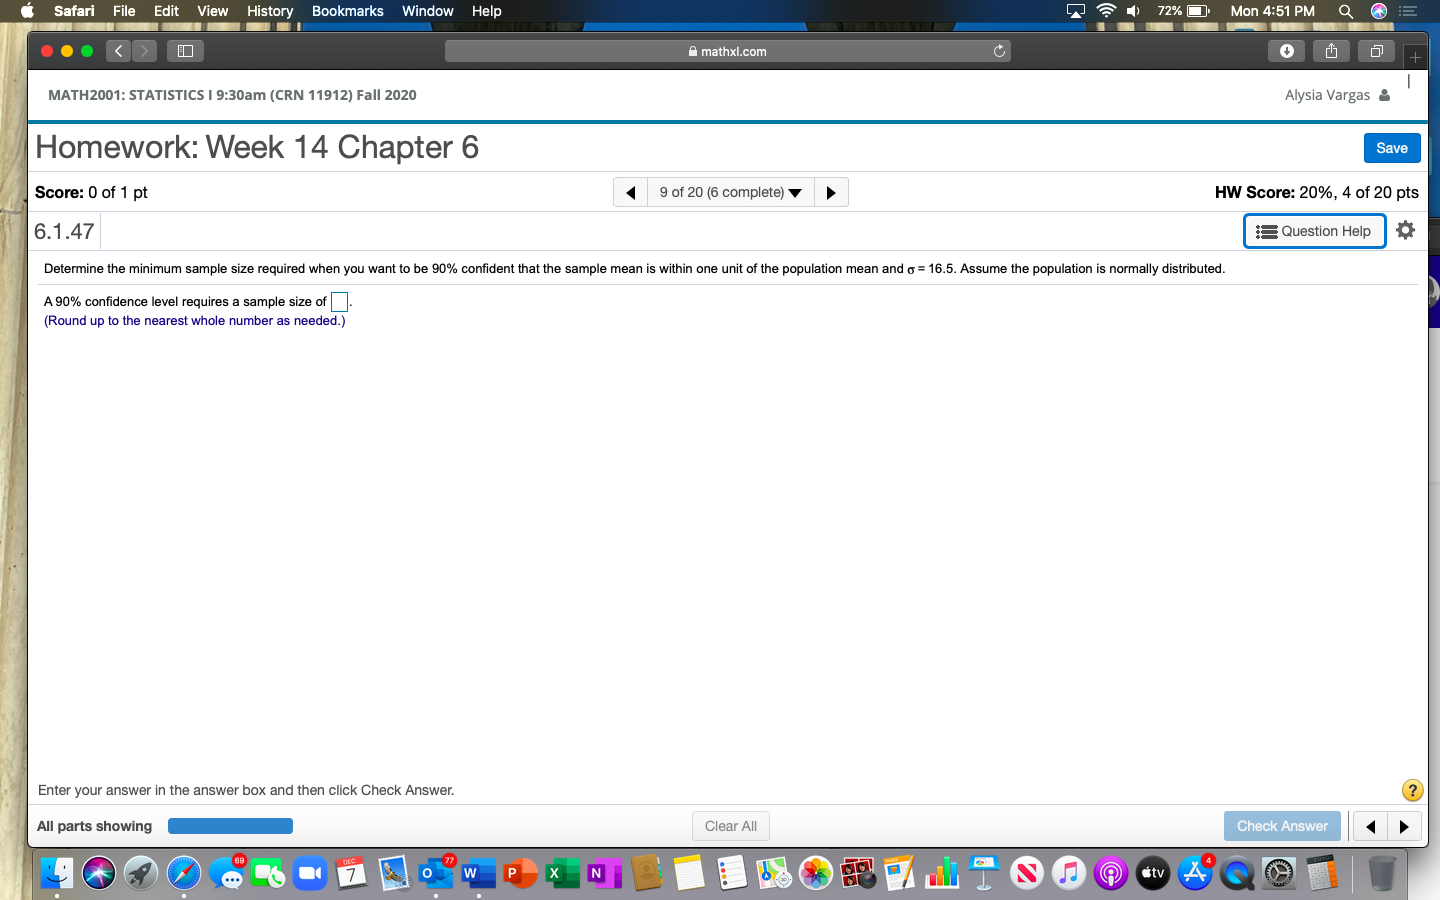Viewport: 1440px width, 900px height.
Task: Open the Apple menu
Action: pos(27,11)
